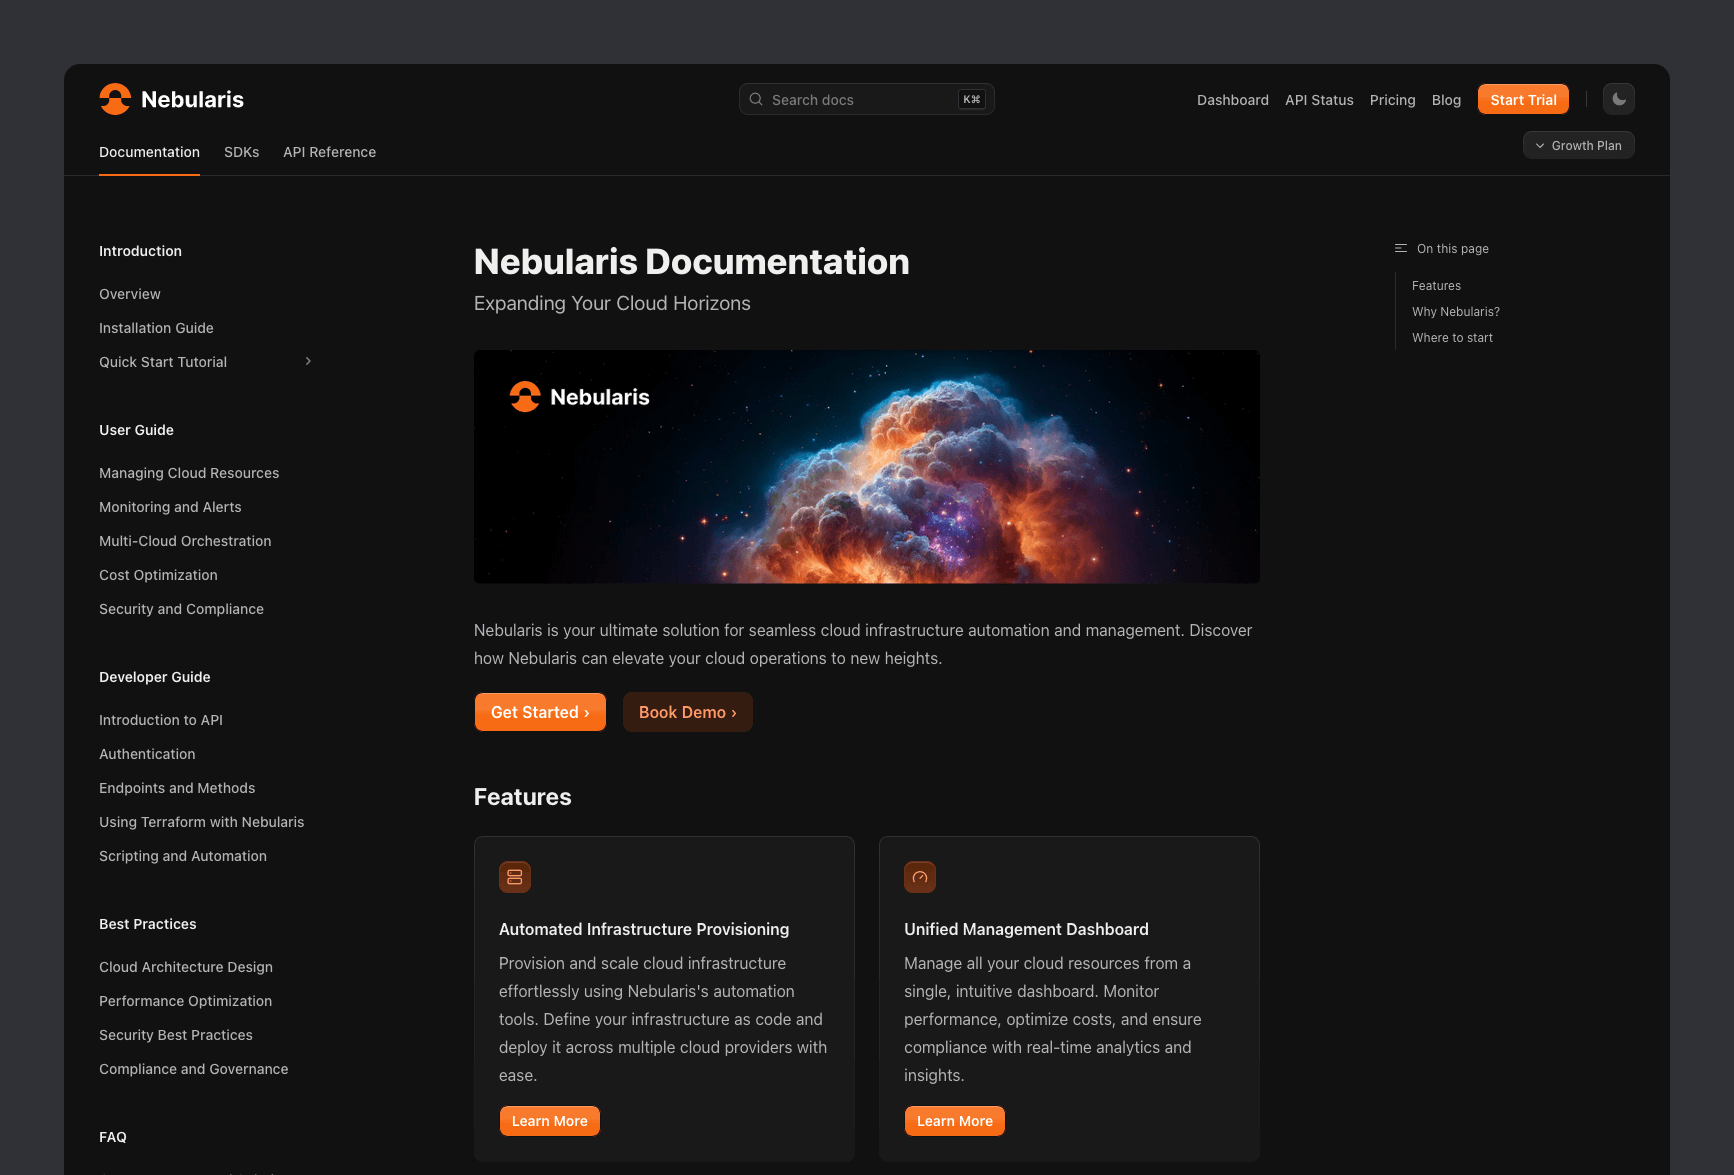The width and height of the screenshot is (1734, 1175).
Task: Toggle the Growth Plan selector
Action: tap(1578, 145)
